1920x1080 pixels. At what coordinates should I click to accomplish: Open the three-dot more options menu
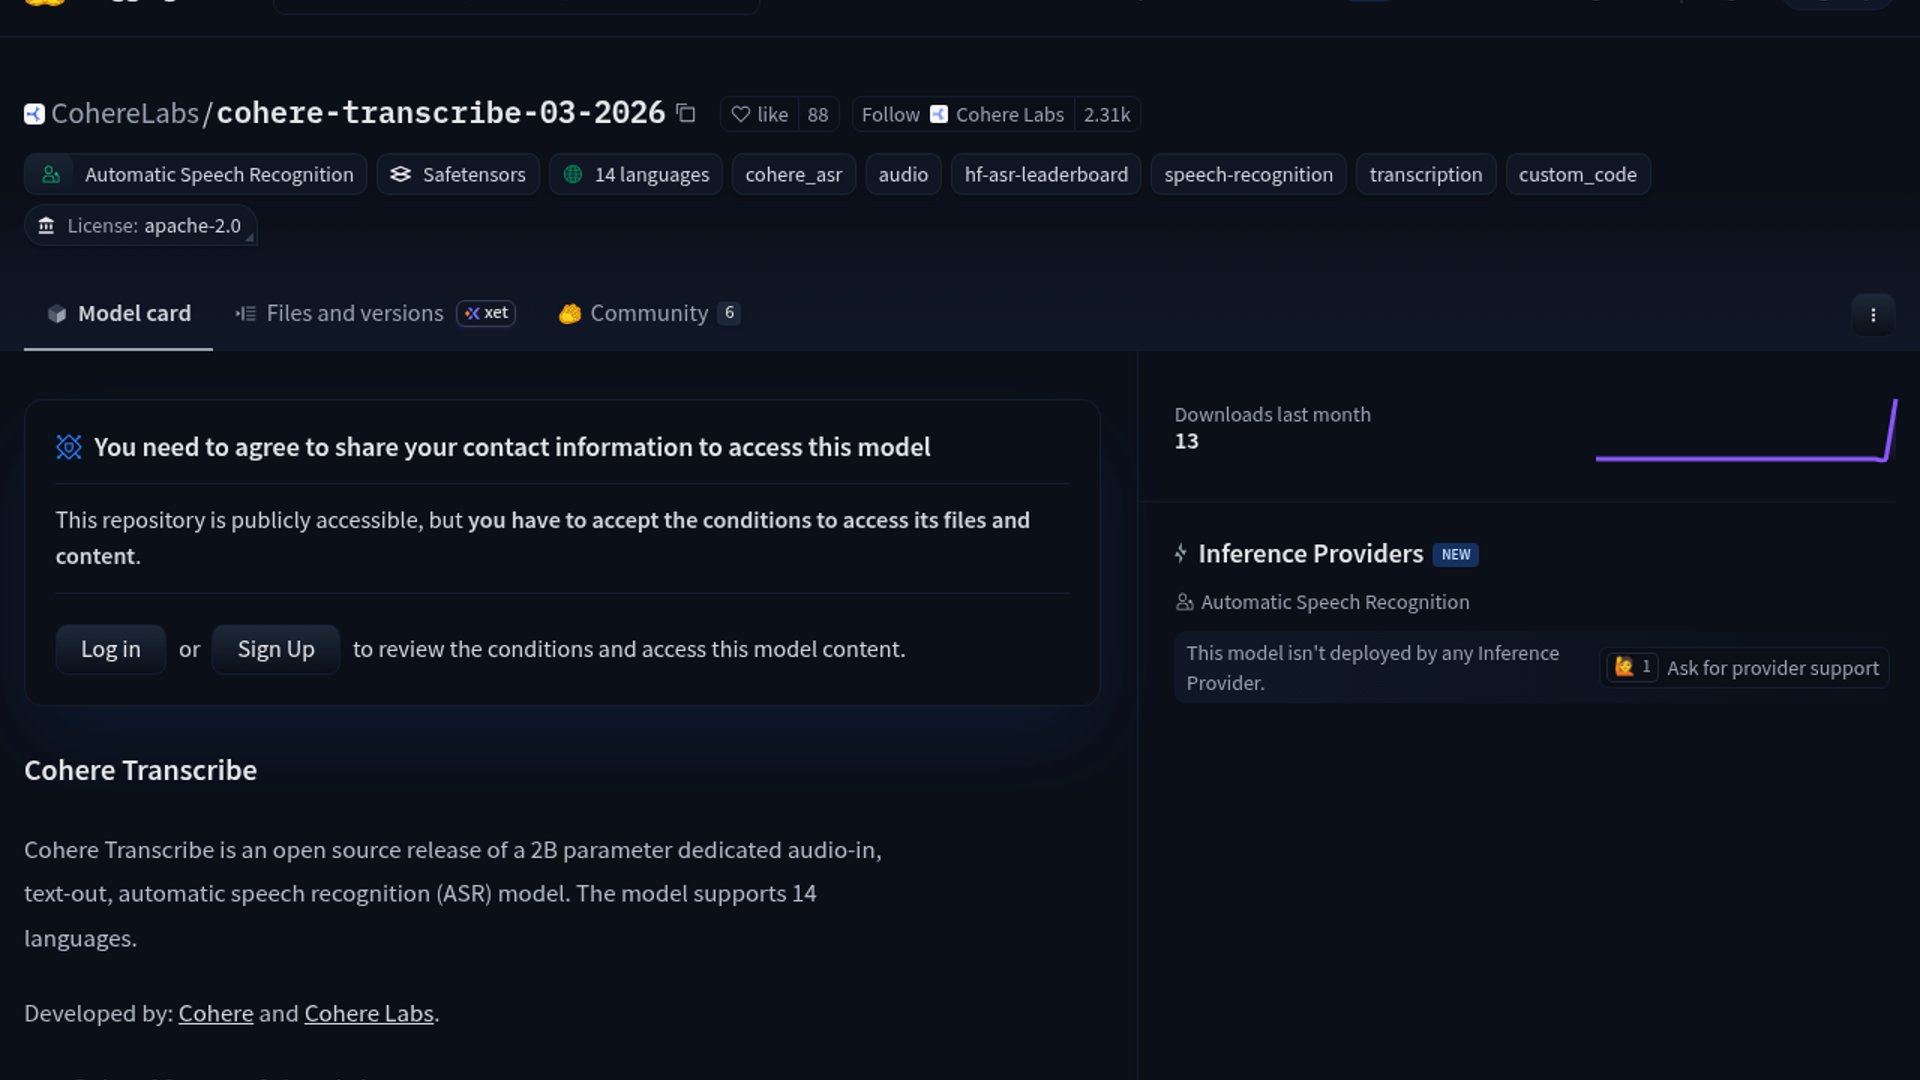pos(1872,315)
